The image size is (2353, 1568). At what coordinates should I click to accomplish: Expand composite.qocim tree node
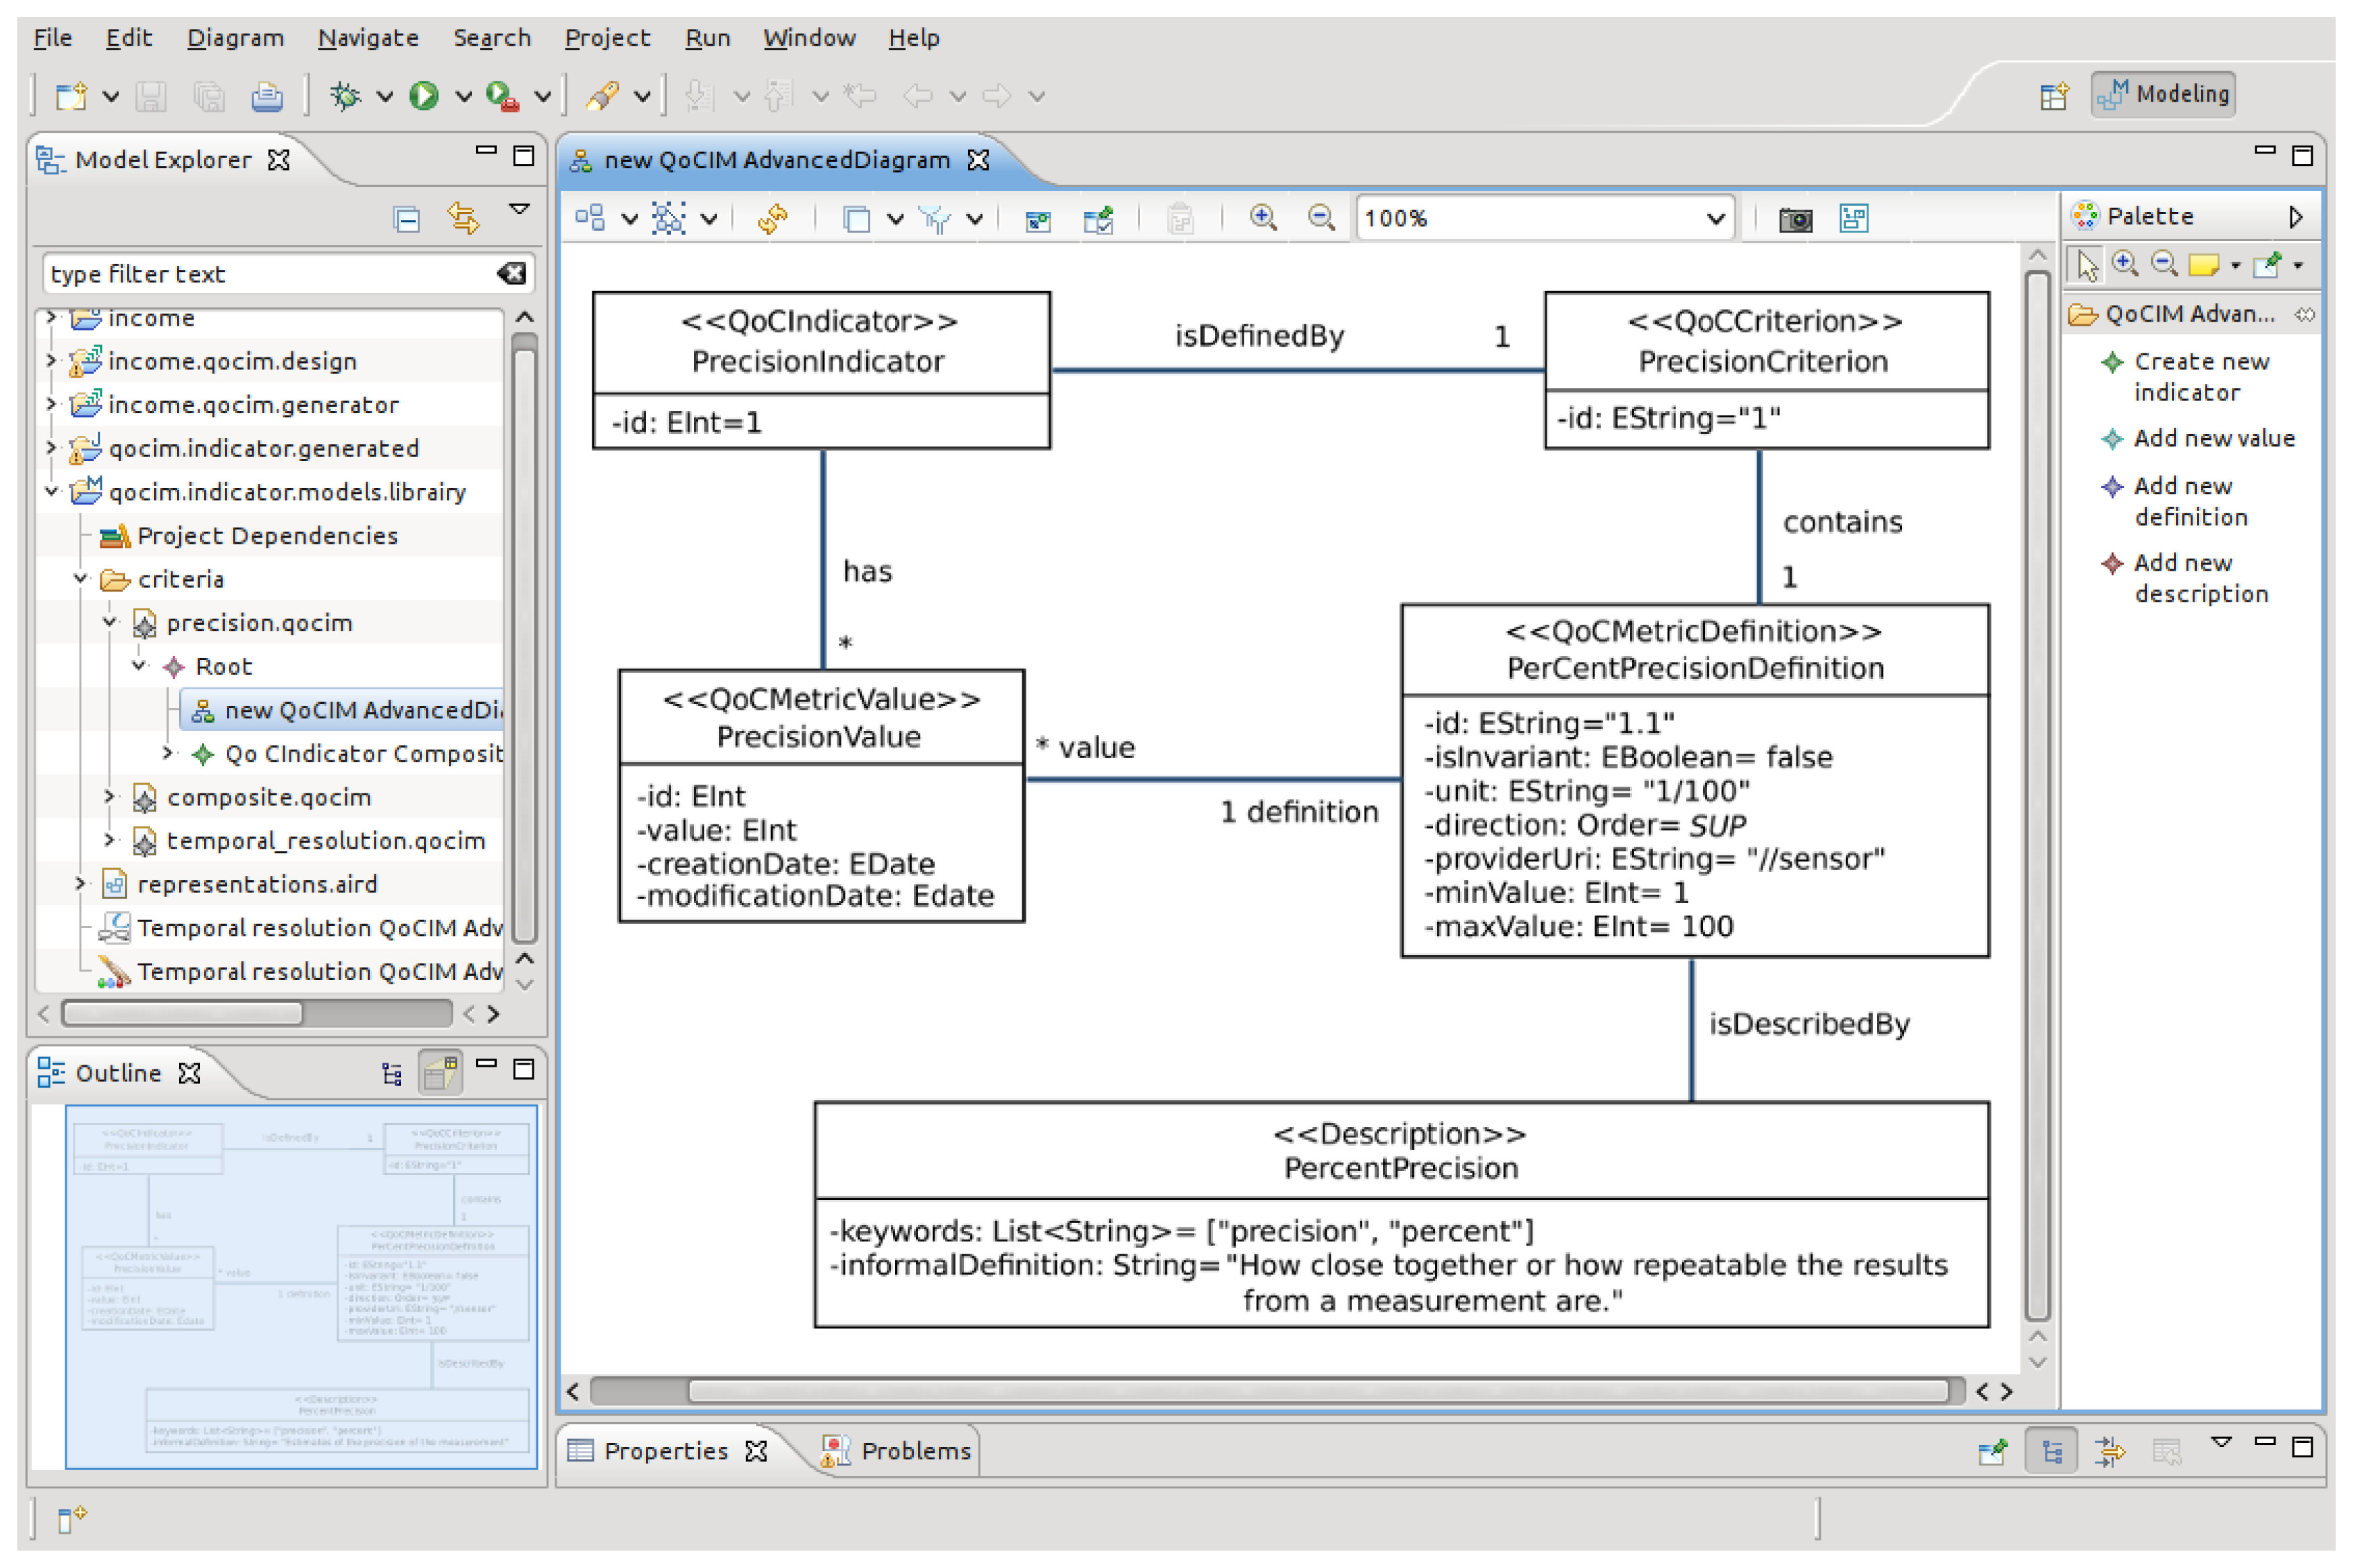110,797
